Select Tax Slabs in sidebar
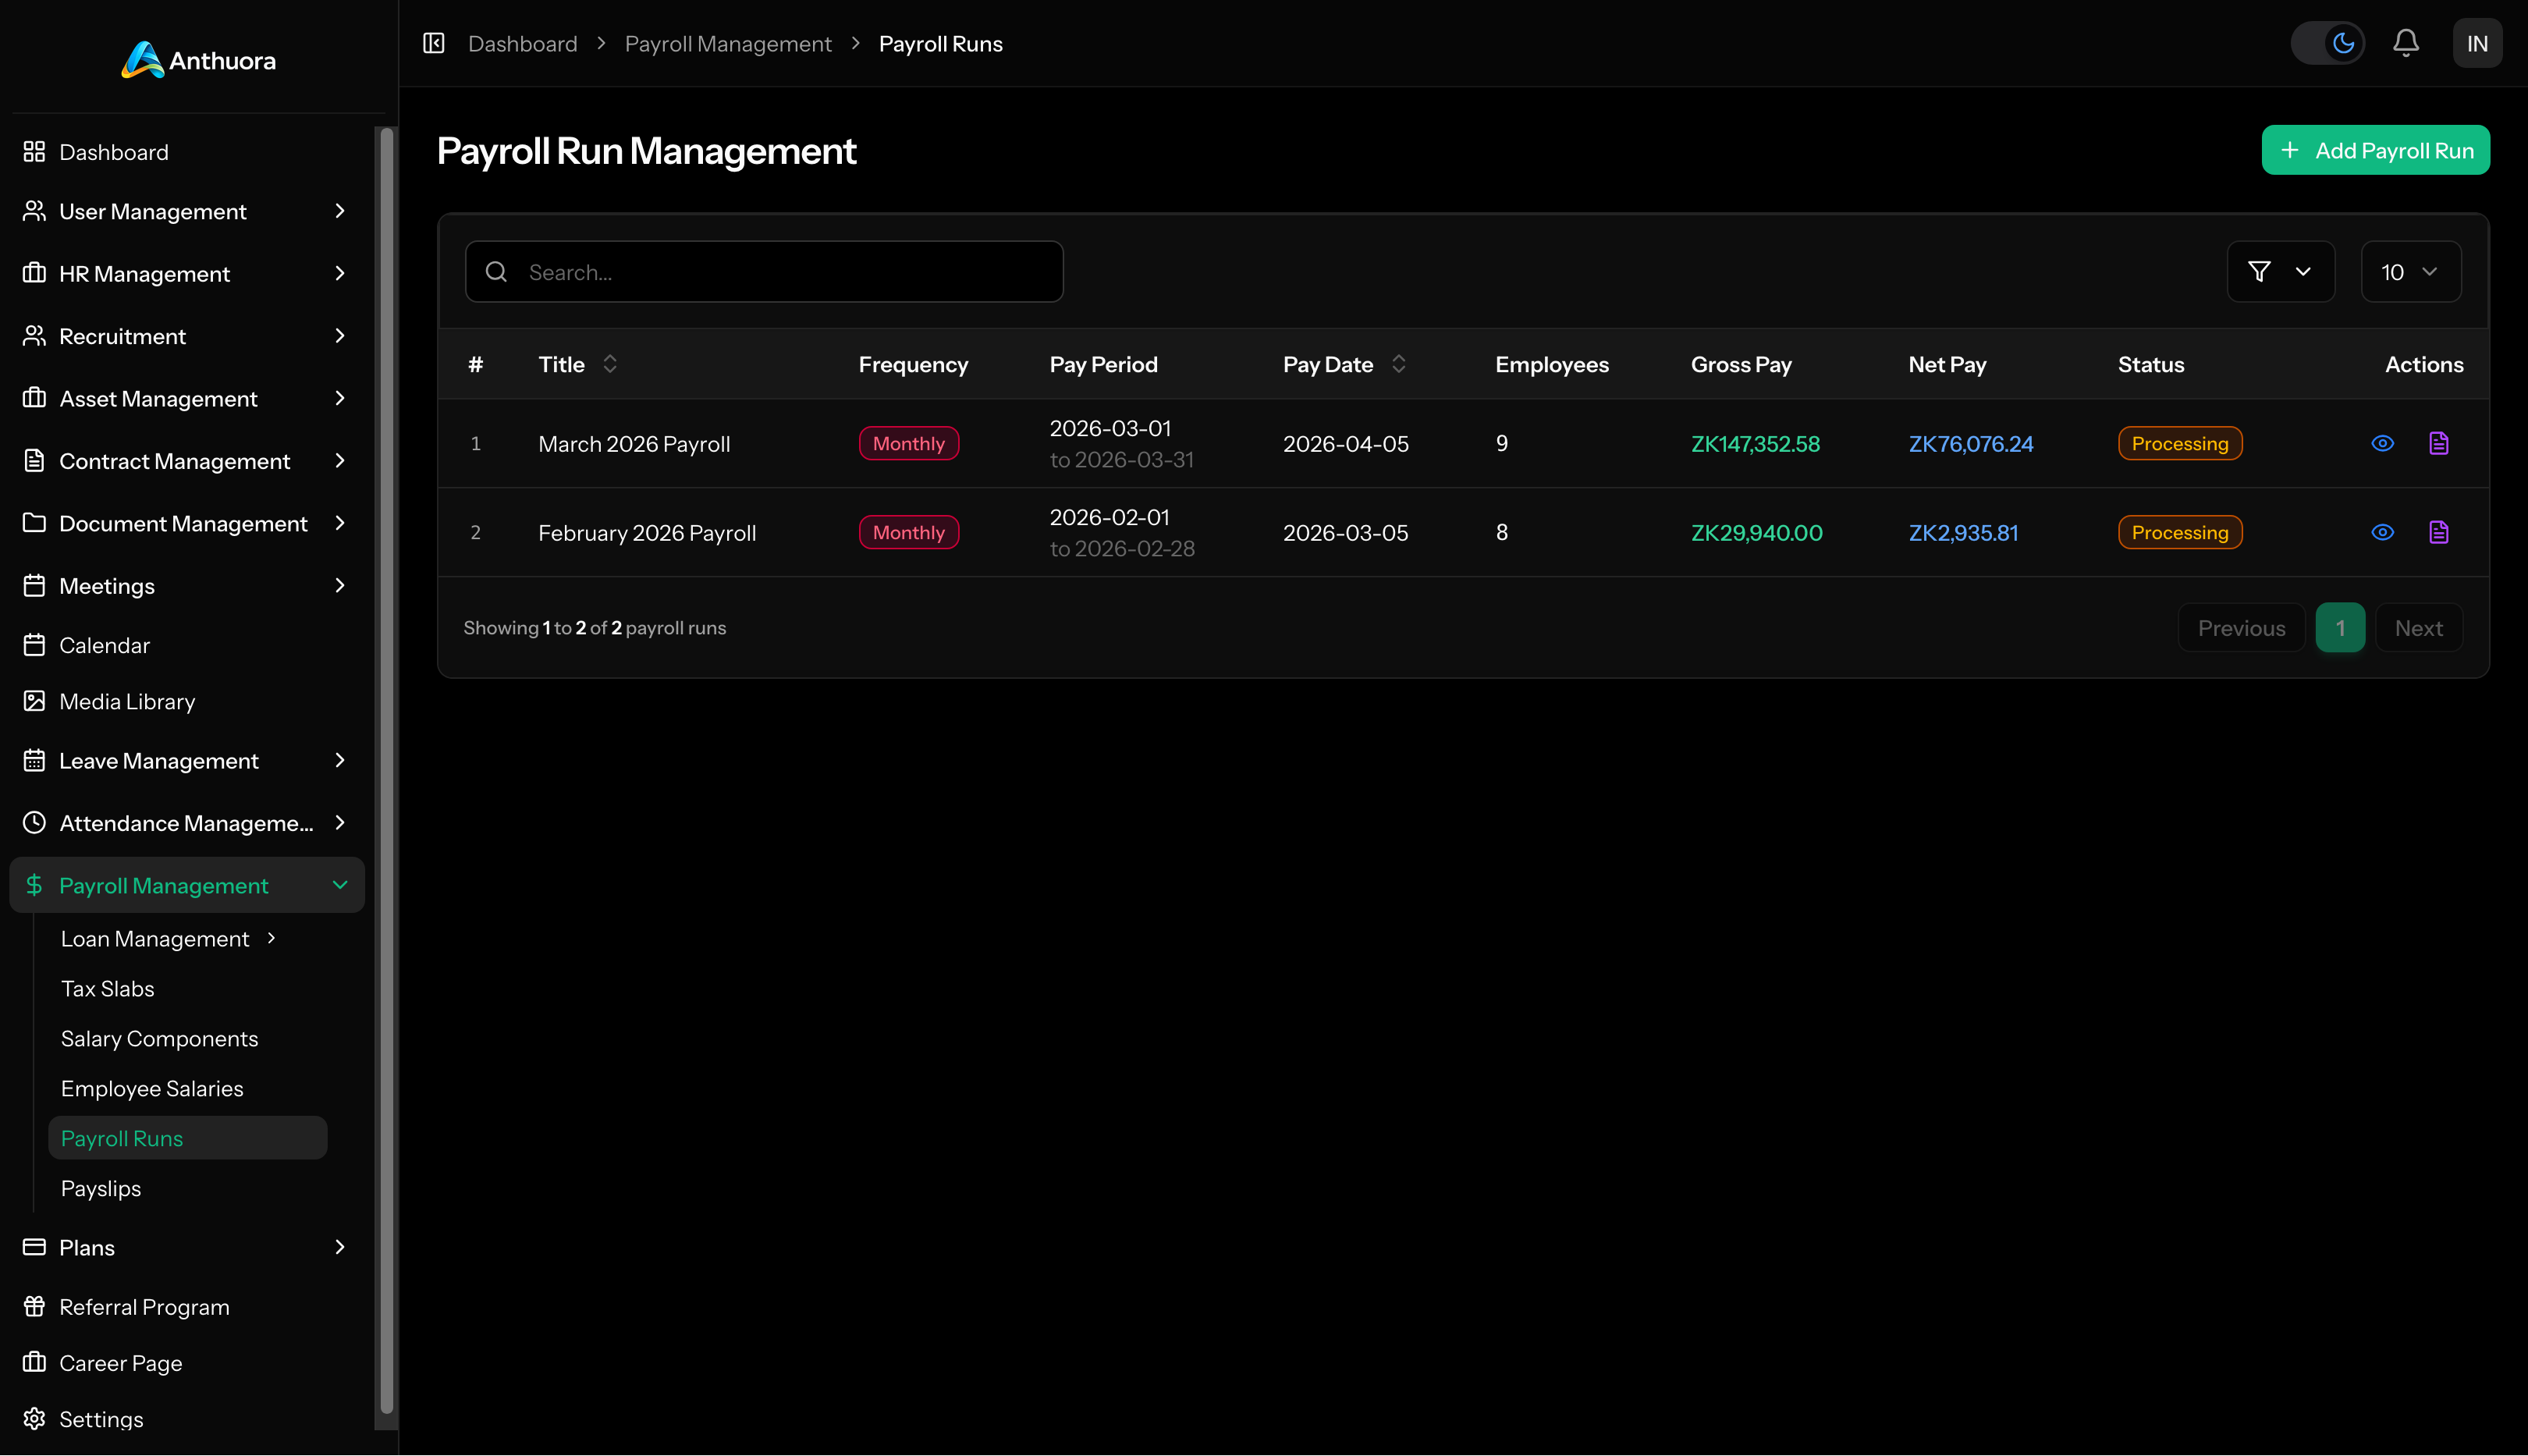The width and height of the screenshot is (2528, 1456). (x=108, y=988)
